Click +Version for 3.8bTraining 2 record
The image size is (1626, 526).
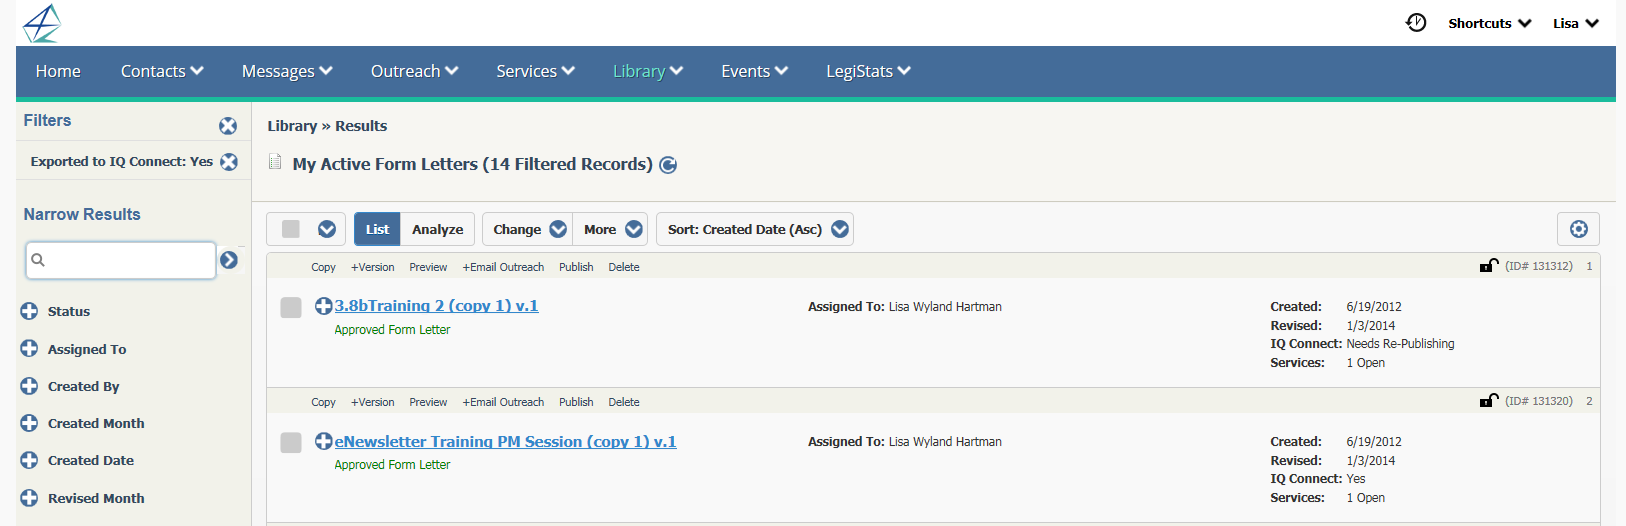372,267
